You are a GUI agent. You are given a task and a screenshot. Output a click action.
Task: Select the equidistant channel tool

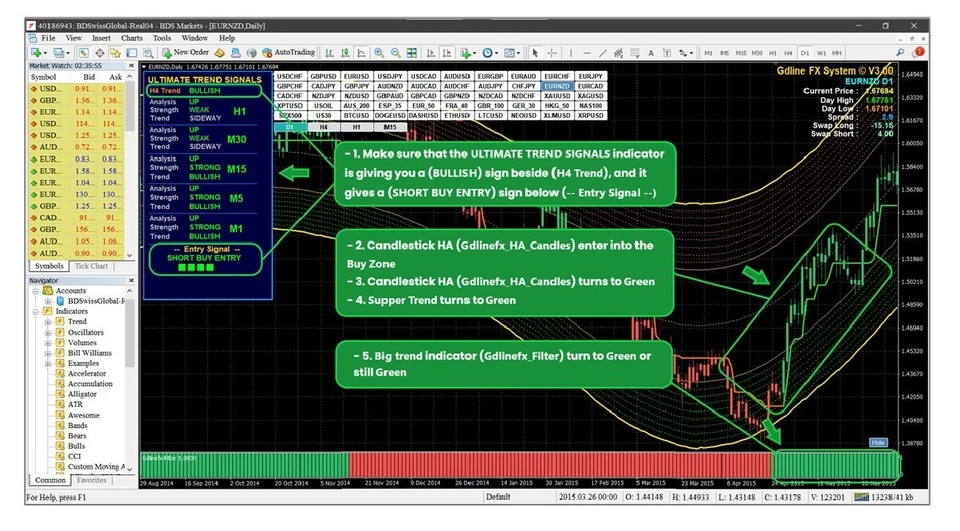pyautogui.click(x=618, y=53)
